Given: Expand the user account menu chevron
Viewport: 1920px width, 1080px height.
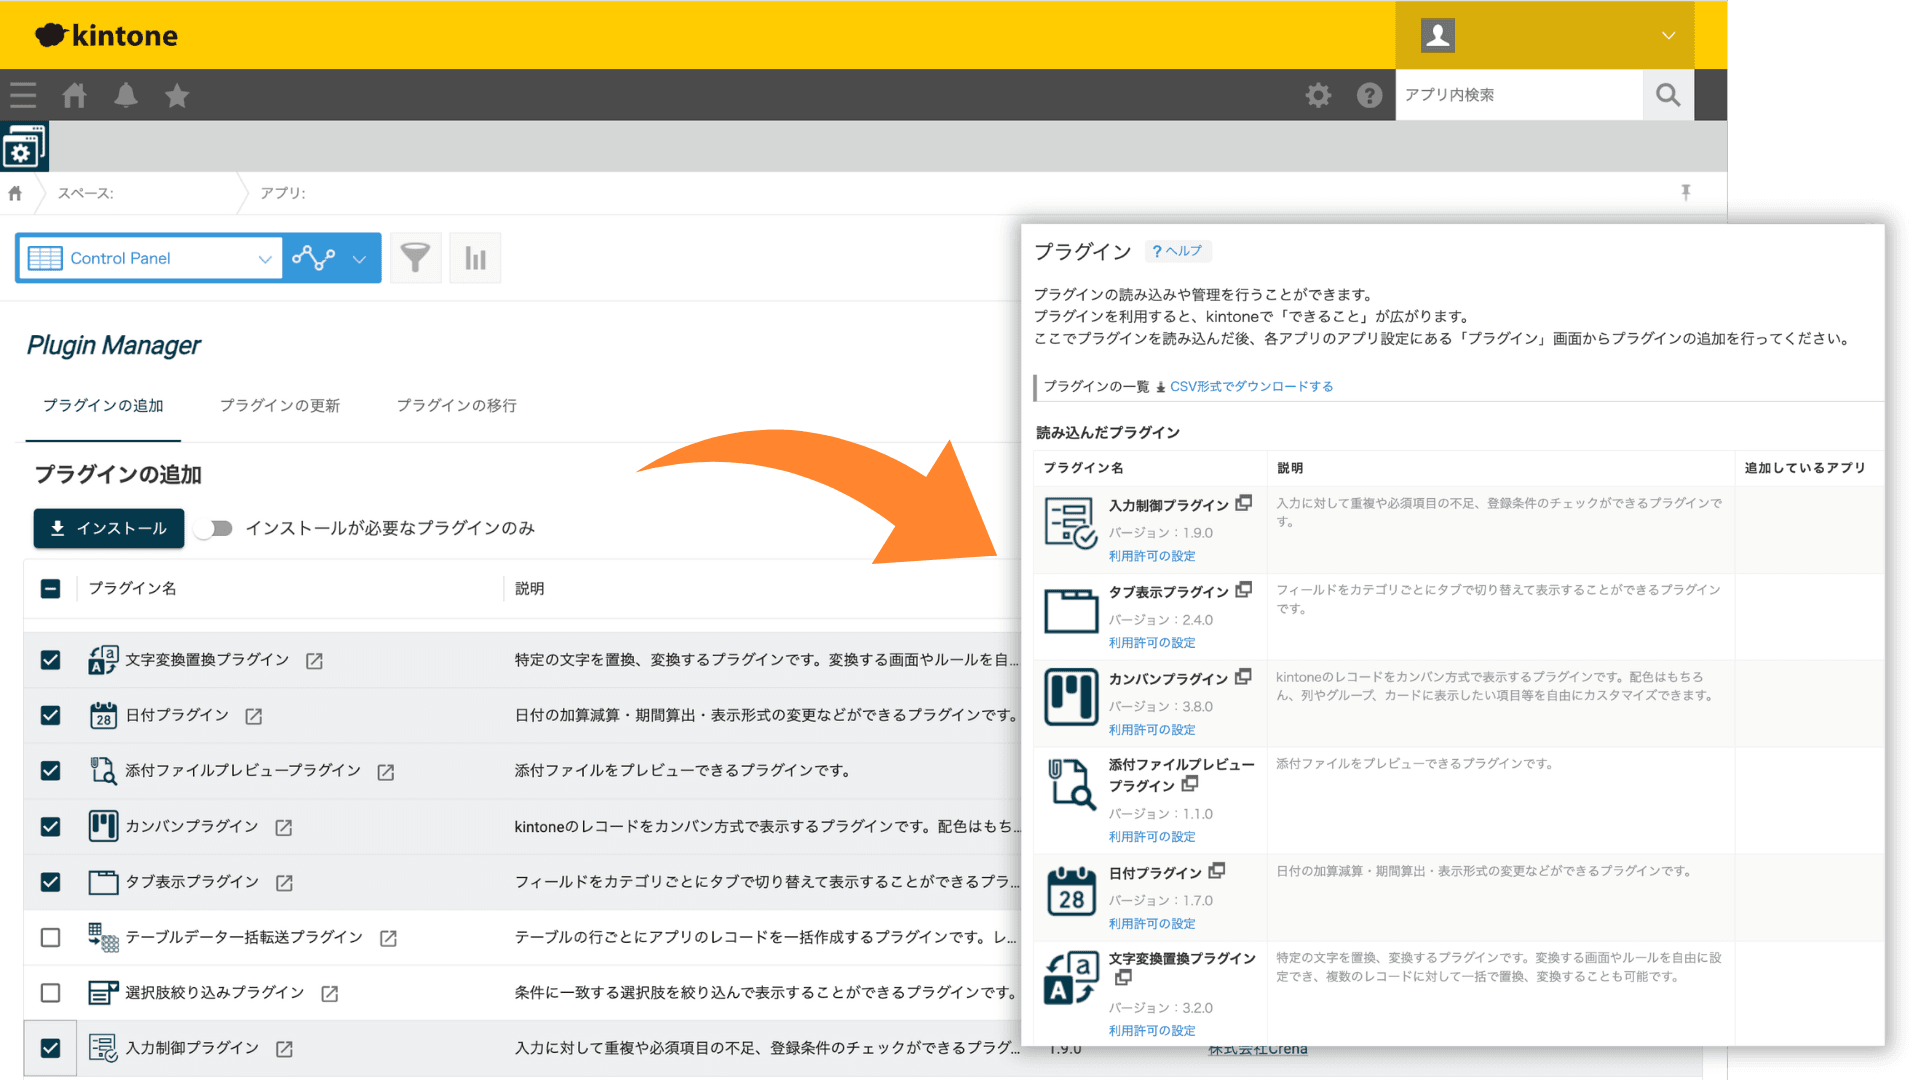Looking at the screenshot, I should (x=1668, y=36).
